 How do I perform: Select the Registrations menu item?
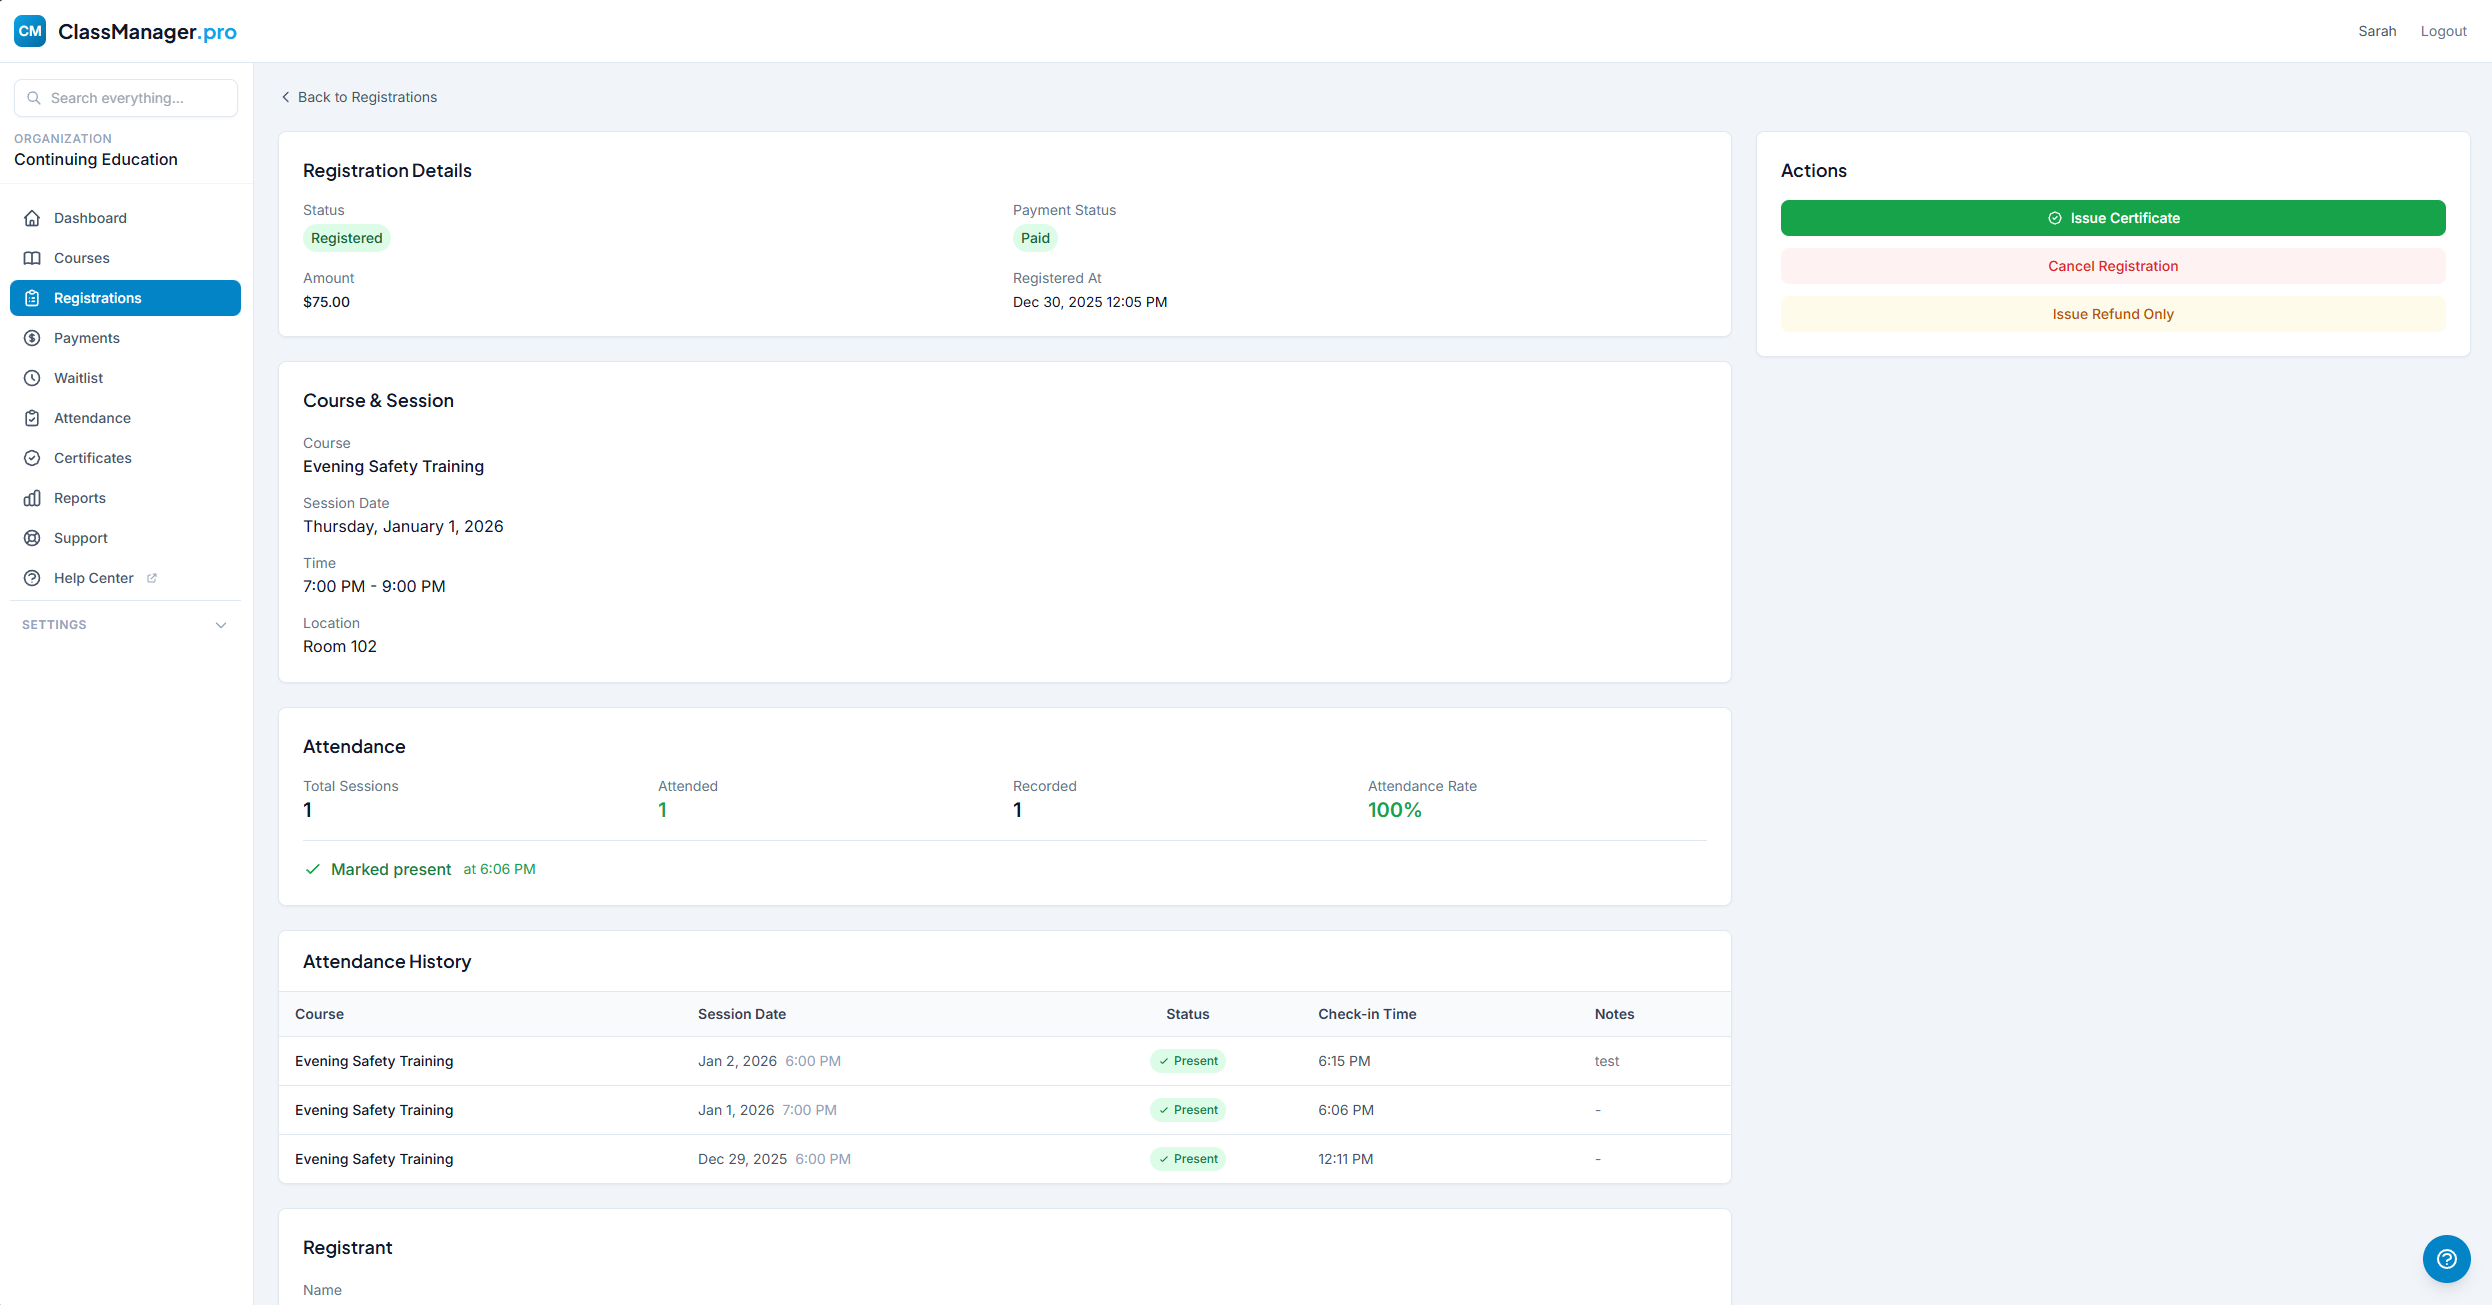[x=125, y=298]
